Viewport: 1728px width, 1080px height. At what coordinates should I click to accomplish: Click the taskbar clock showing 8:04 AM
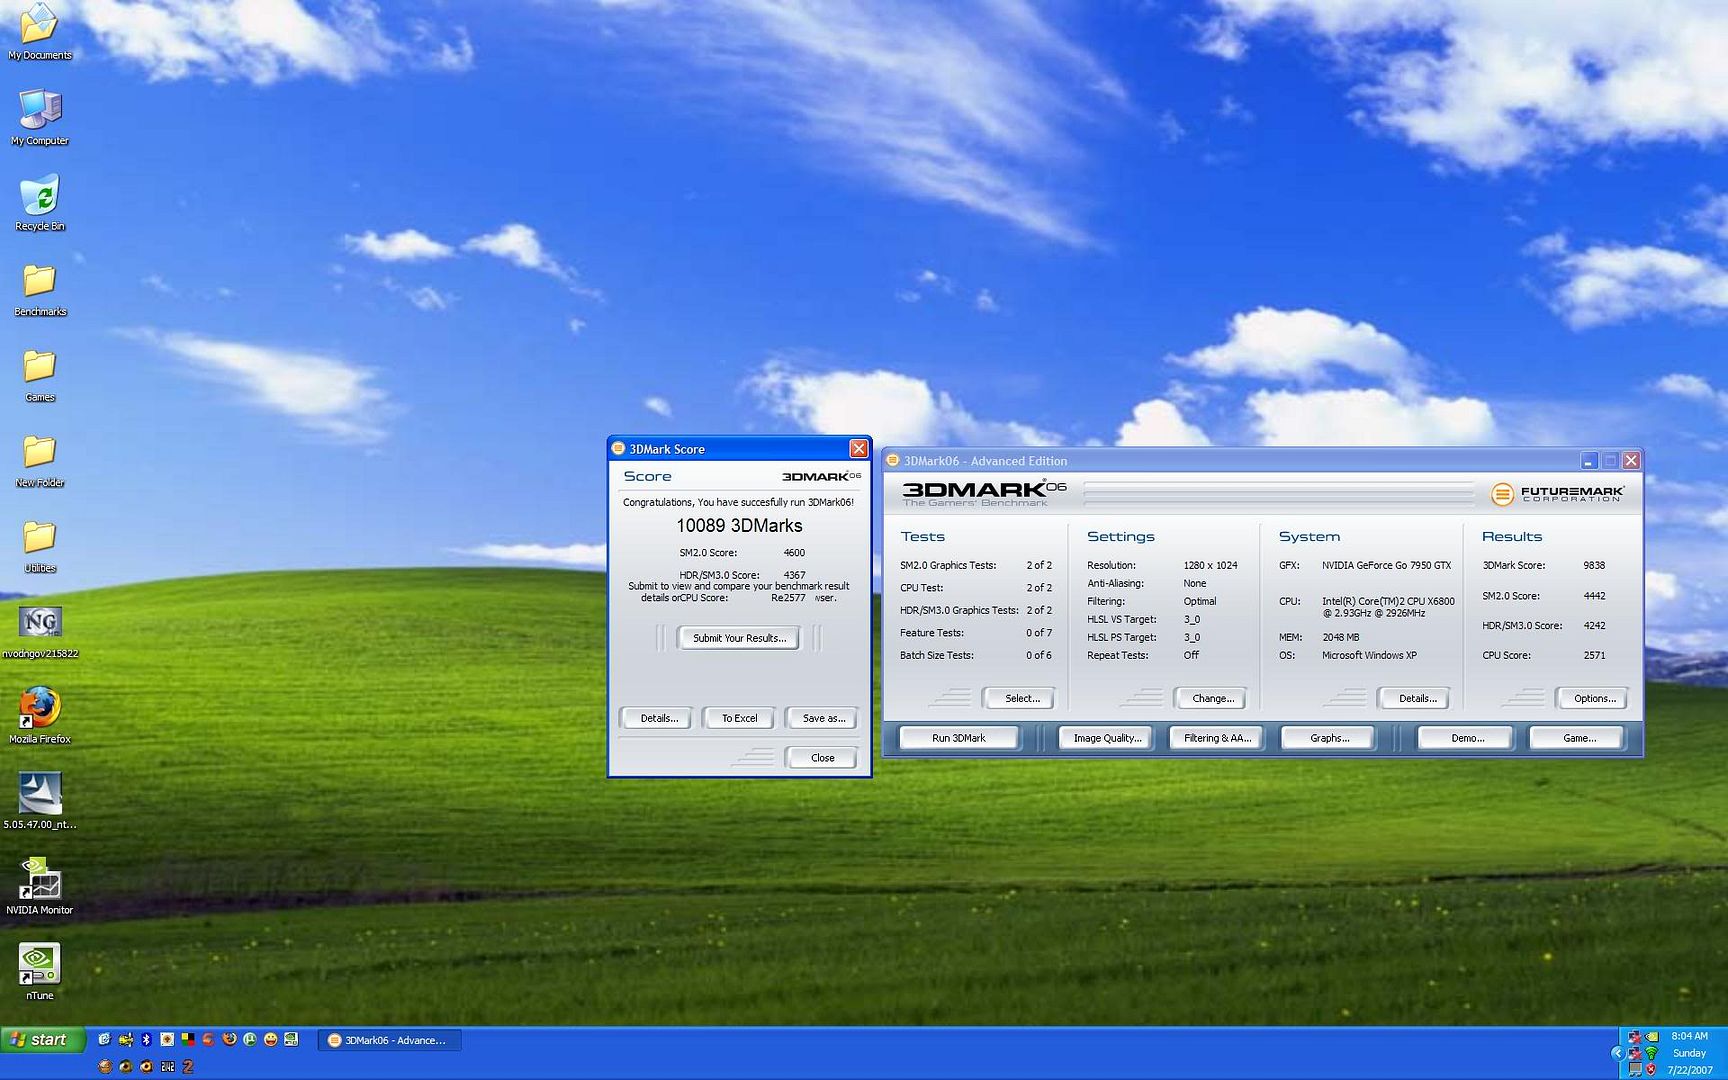(x=1689, y=1036)
